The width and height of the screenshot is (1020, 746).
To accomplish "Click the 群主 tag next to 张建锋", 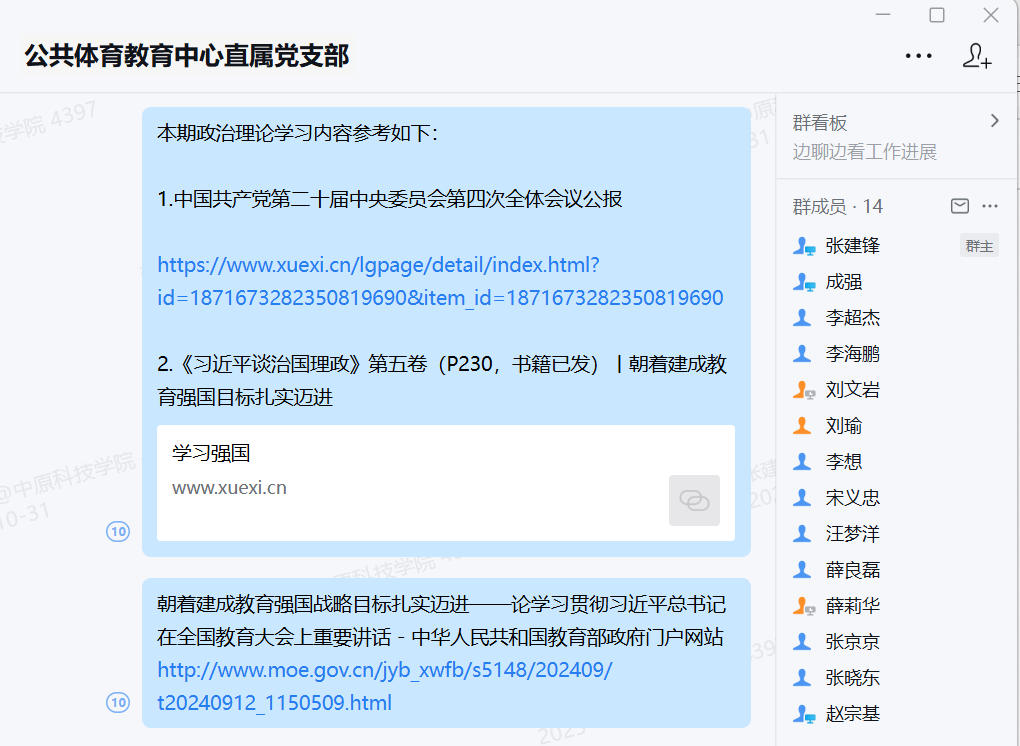I will 979,246.
